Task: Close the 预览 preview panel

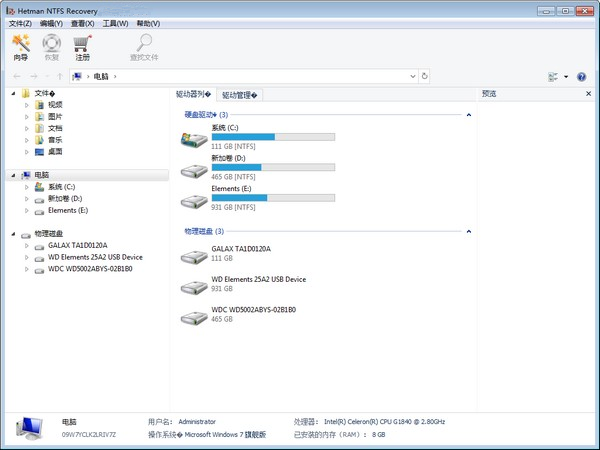Action: (589, 94)
